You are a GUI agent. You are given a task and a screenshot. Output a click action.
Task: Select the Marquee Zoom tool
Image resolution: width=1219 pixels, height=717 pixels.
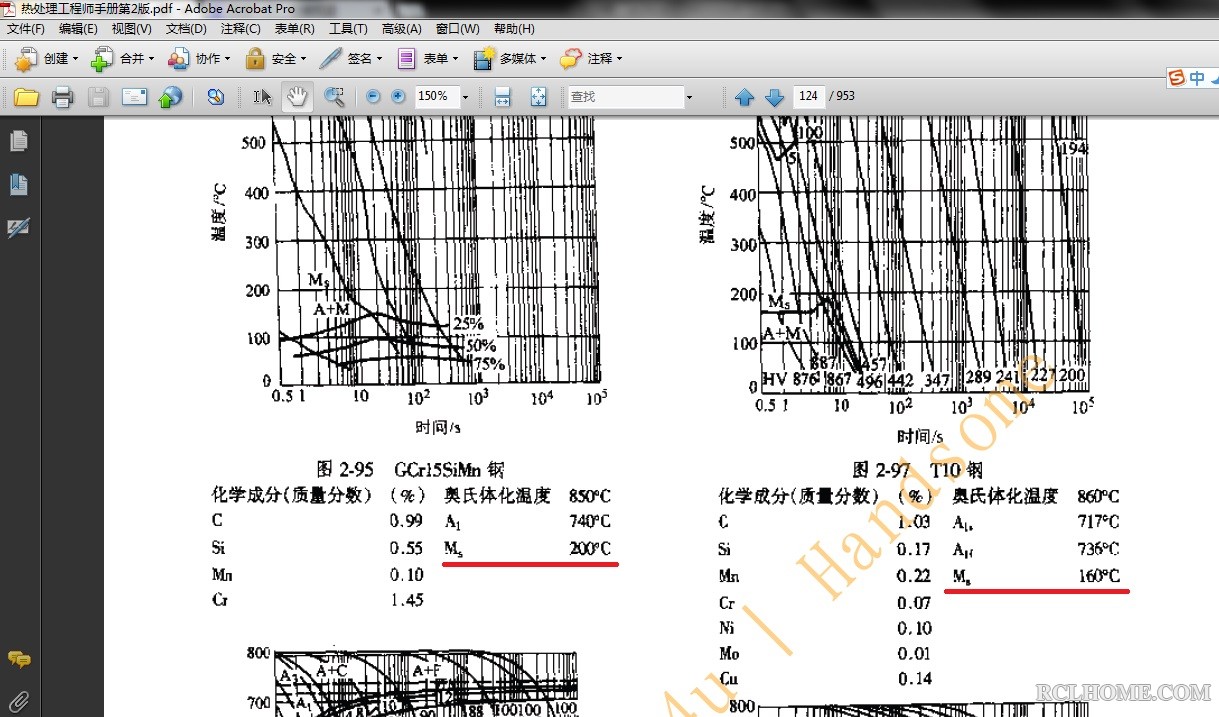click(x=334, y=97)
